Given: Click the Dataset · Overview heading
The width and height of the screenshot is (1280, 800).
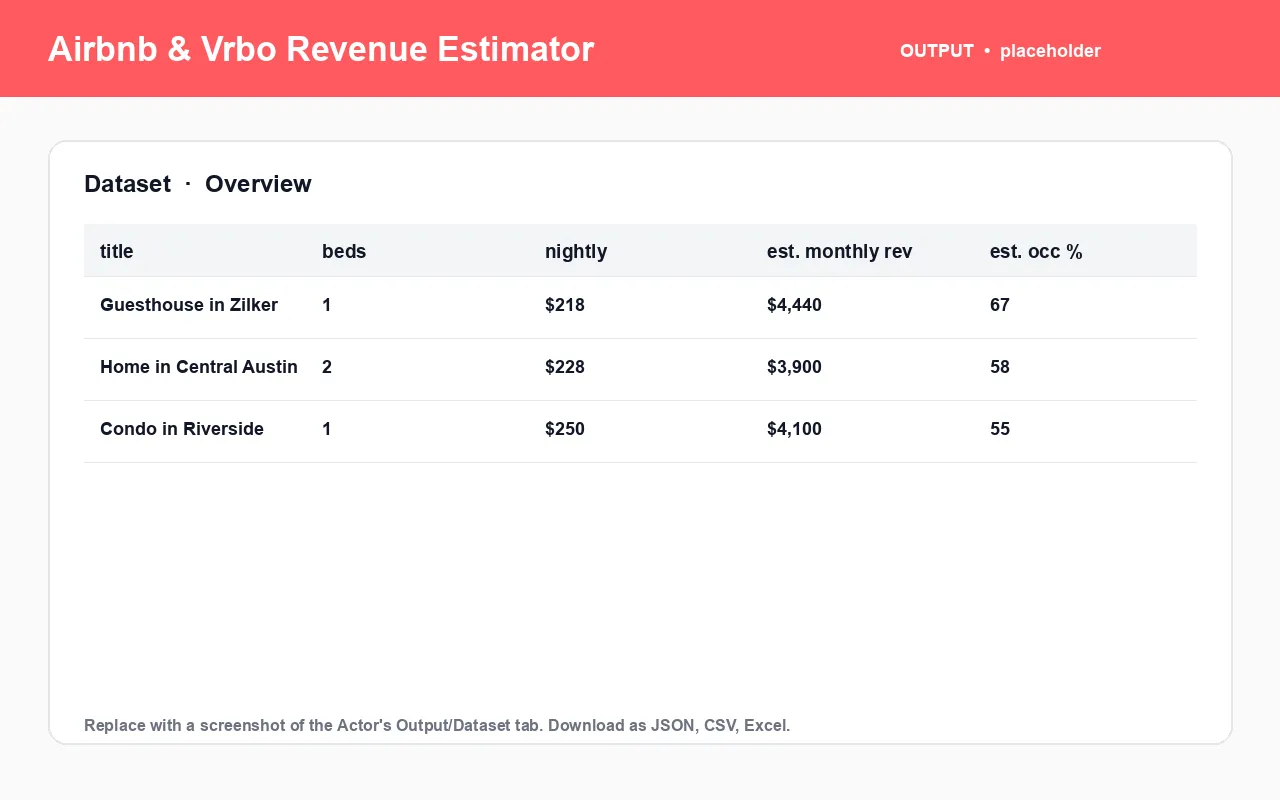Looking at the screenshot, I should tap(198, 184).
